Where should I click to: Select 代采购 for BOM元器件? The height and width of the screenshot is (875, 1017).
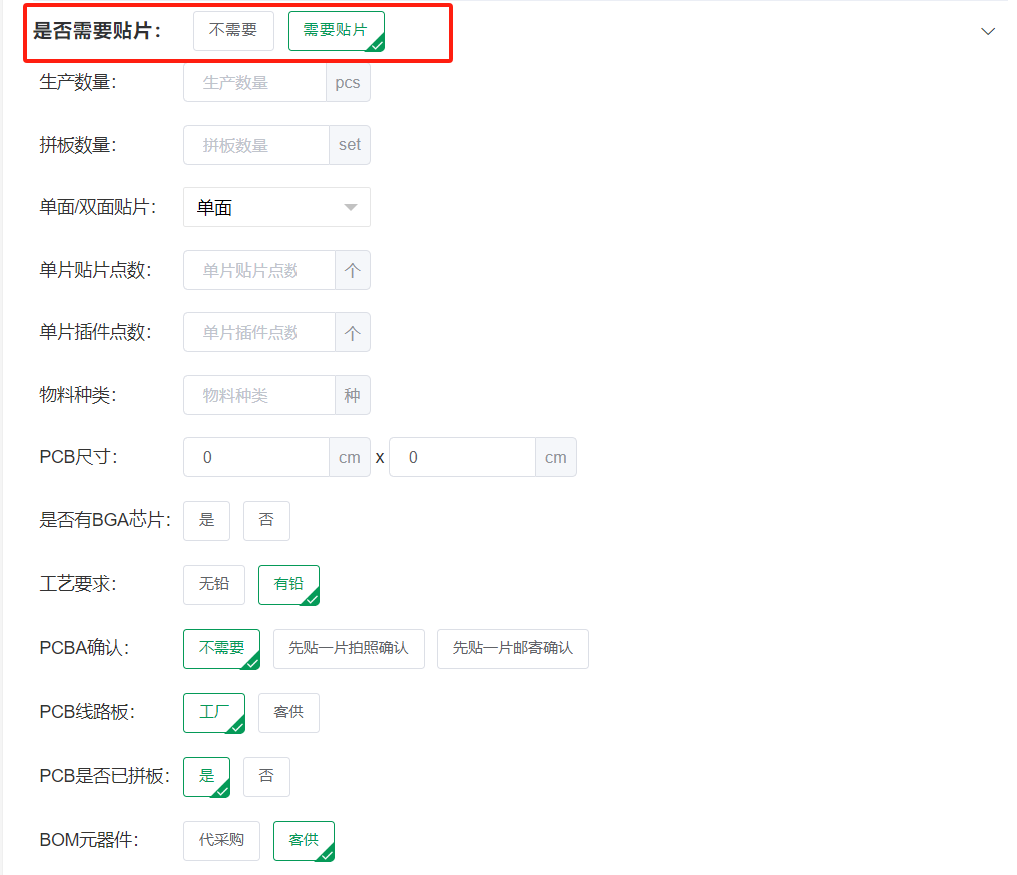pos(221,840)
